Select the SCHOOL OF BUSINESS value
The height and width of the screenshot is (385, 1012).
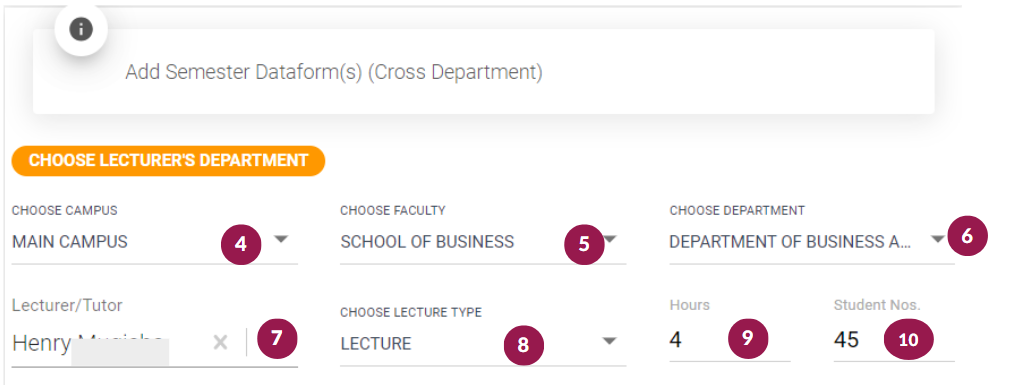[x=427, y=242]
